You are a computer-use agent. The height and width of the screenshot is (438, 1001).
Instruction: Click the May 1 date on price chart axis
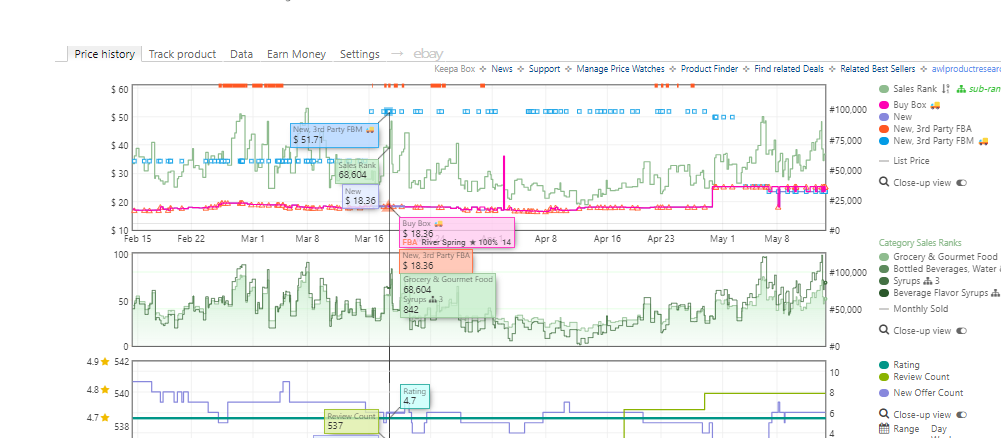click(723, 239)
